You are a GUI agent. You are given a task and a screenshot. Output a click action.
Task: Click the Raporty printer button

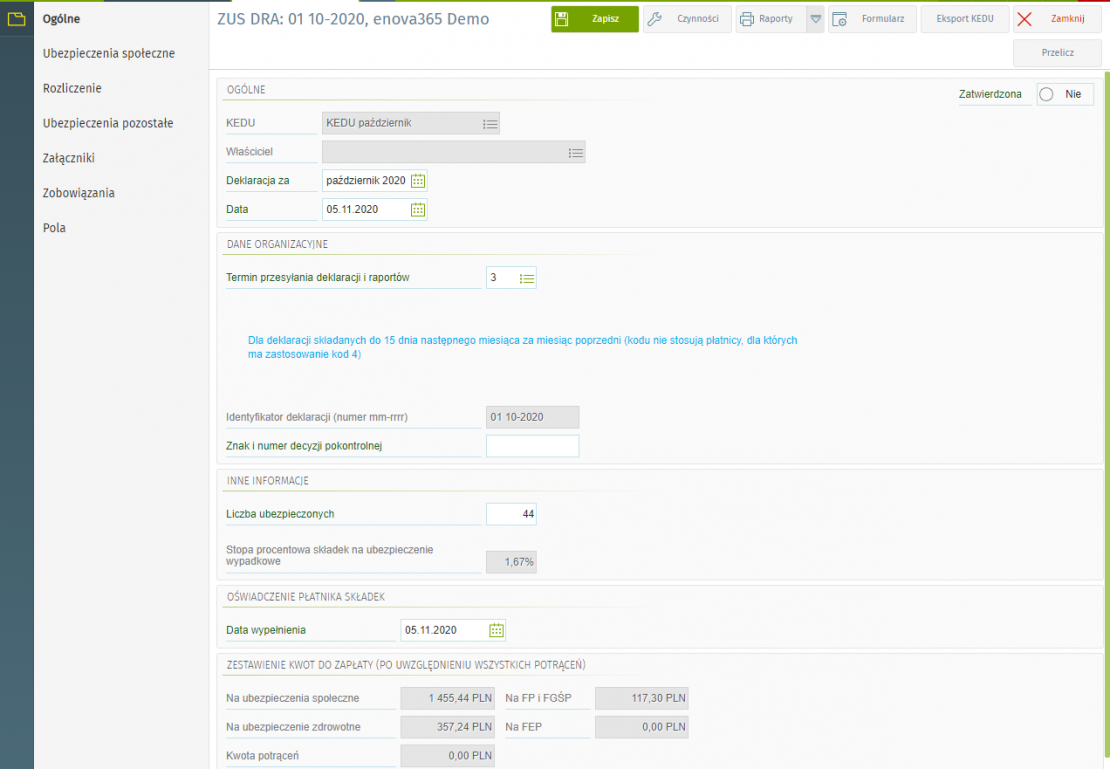coord(768,19)
